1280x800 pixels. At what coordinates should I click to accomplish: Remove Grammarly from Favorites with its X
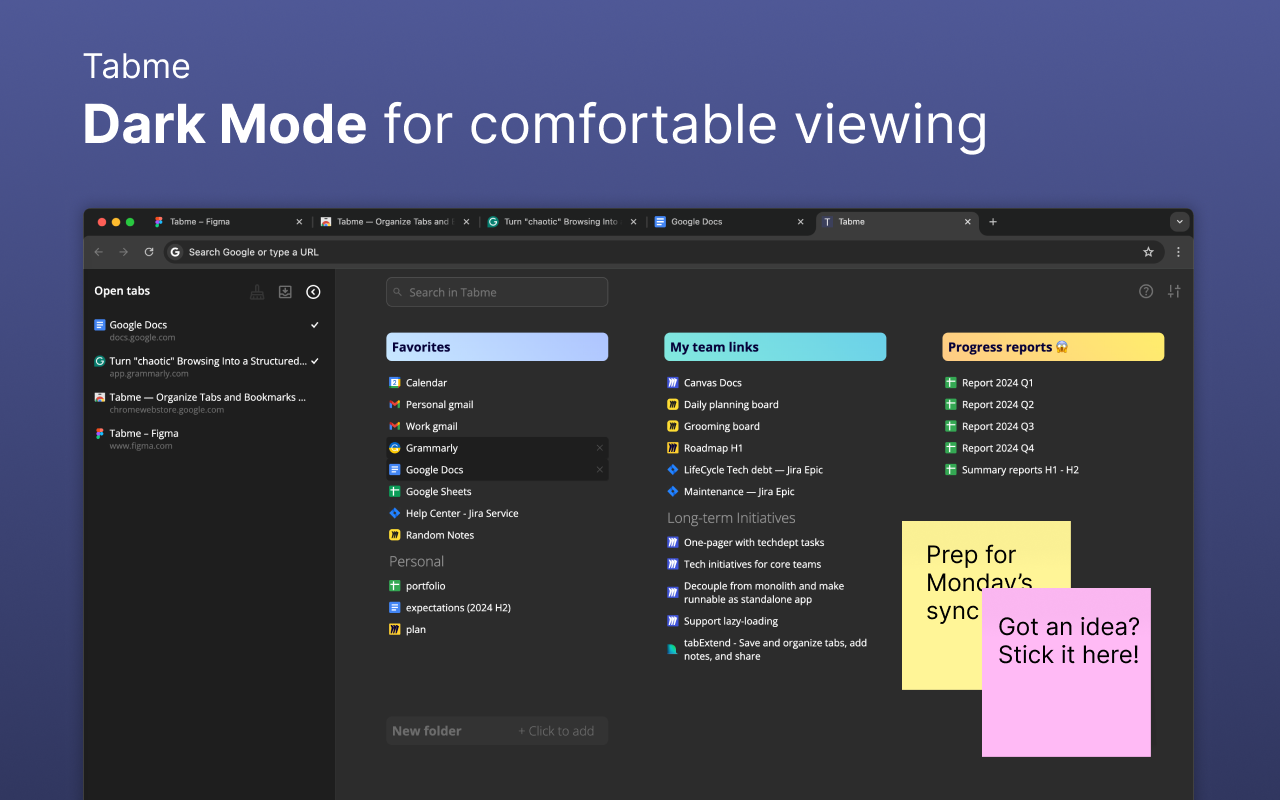600,448
